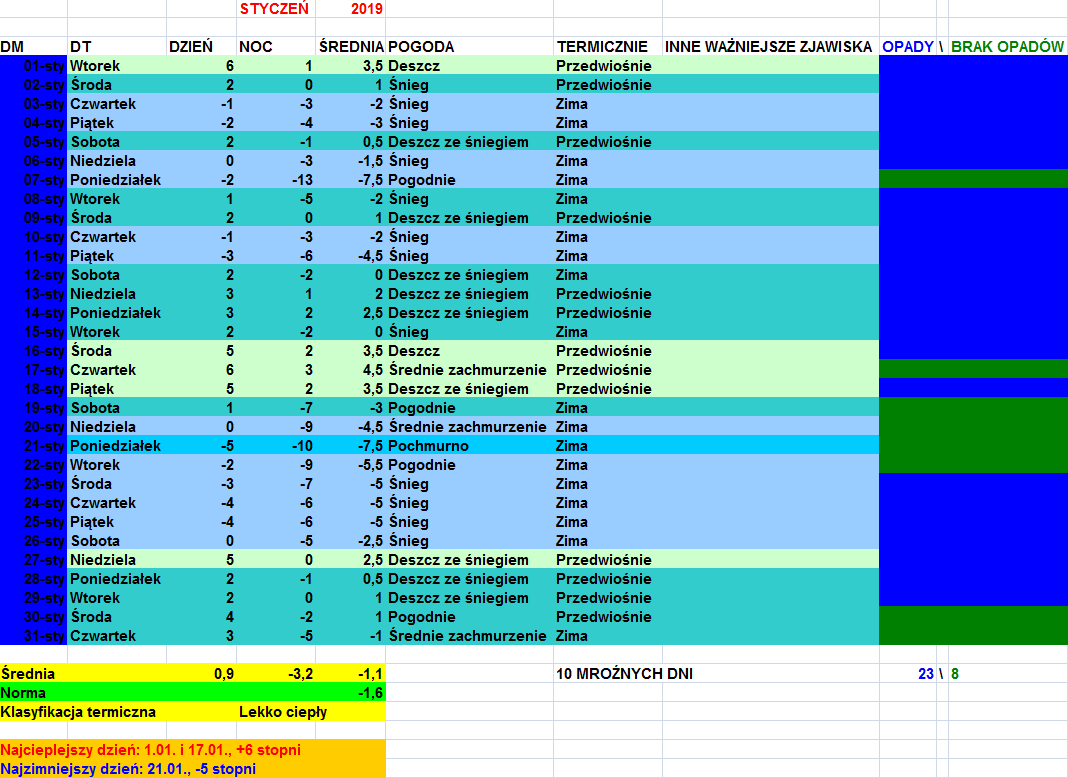Select the 2019 year cell
The height and width of the screenshot is (778, 1068).
367,8
